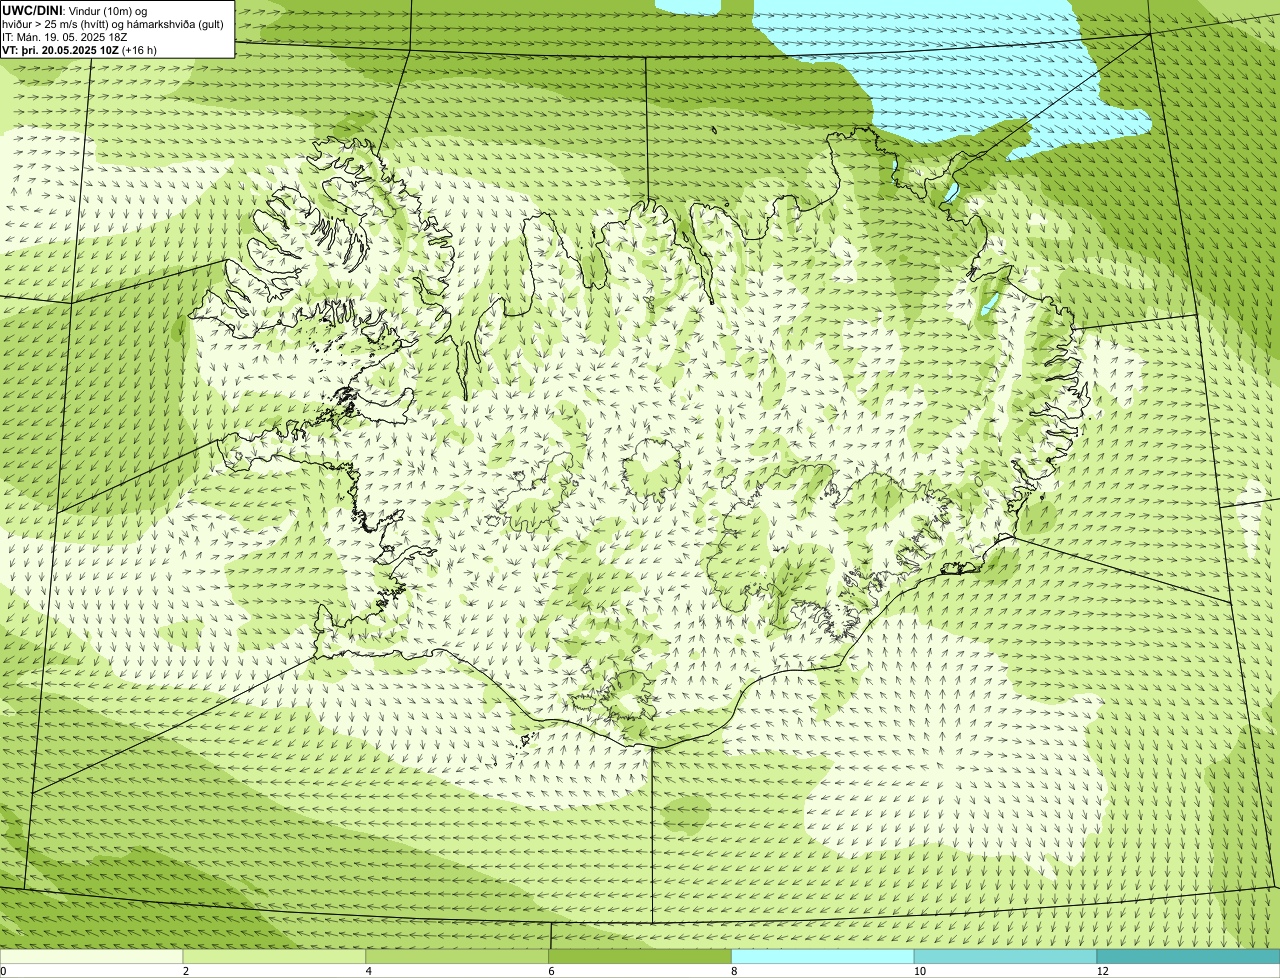
Task: Click the 2–4 m/s light green legend swatch
Action: [274, 957]
